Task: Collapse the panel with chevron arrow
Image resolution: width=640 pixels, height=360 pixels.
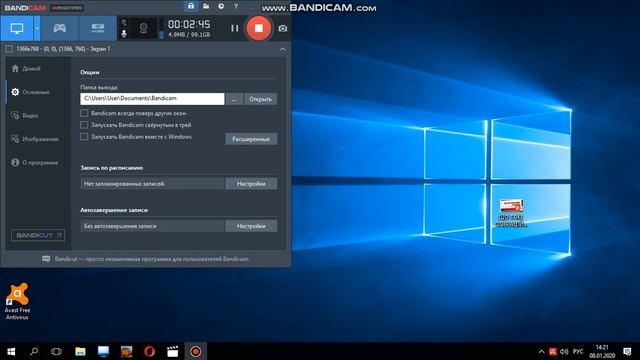Action: (x=283, y=49)
